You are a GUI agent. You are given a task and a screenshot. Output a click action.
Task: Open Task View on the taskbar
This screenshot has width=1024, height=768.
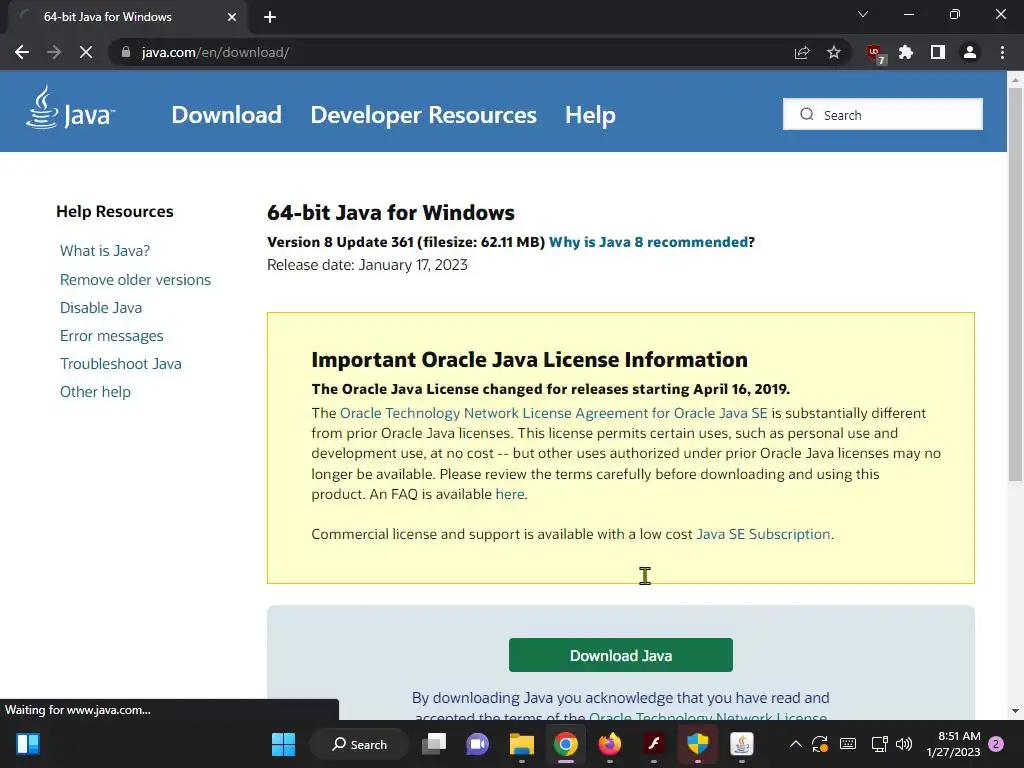pyautogui.click(x=434, y=744)
